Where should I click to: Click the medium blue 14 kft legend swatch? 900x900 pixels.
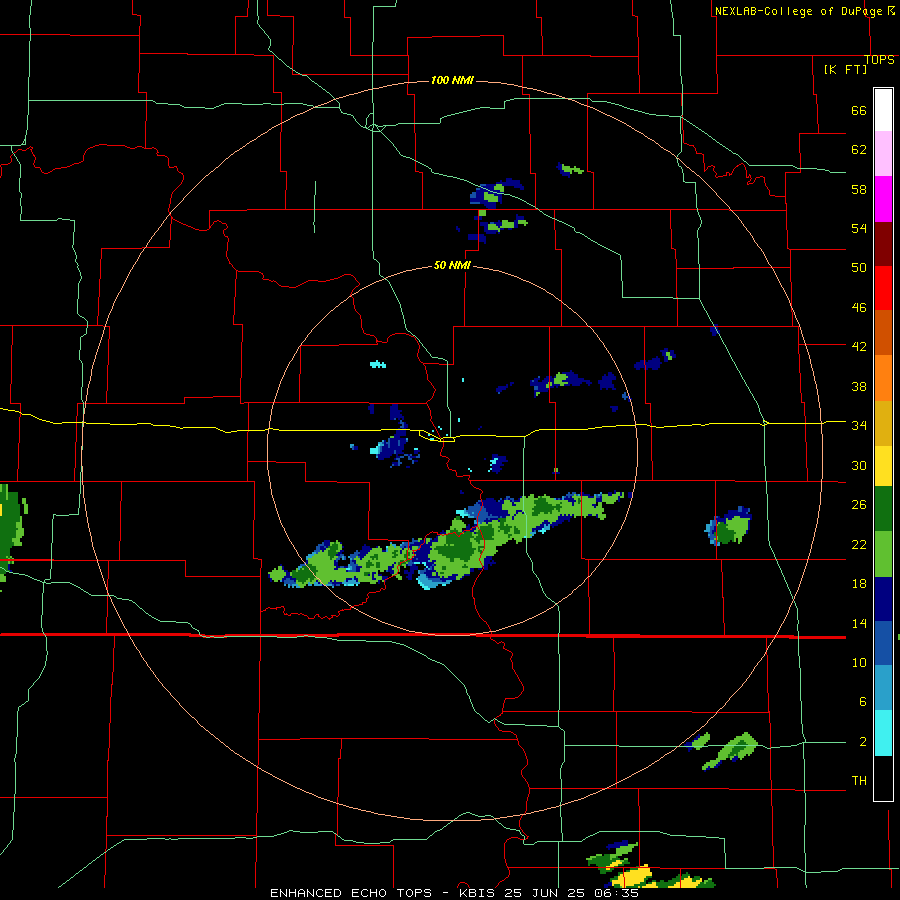[883, 644]
